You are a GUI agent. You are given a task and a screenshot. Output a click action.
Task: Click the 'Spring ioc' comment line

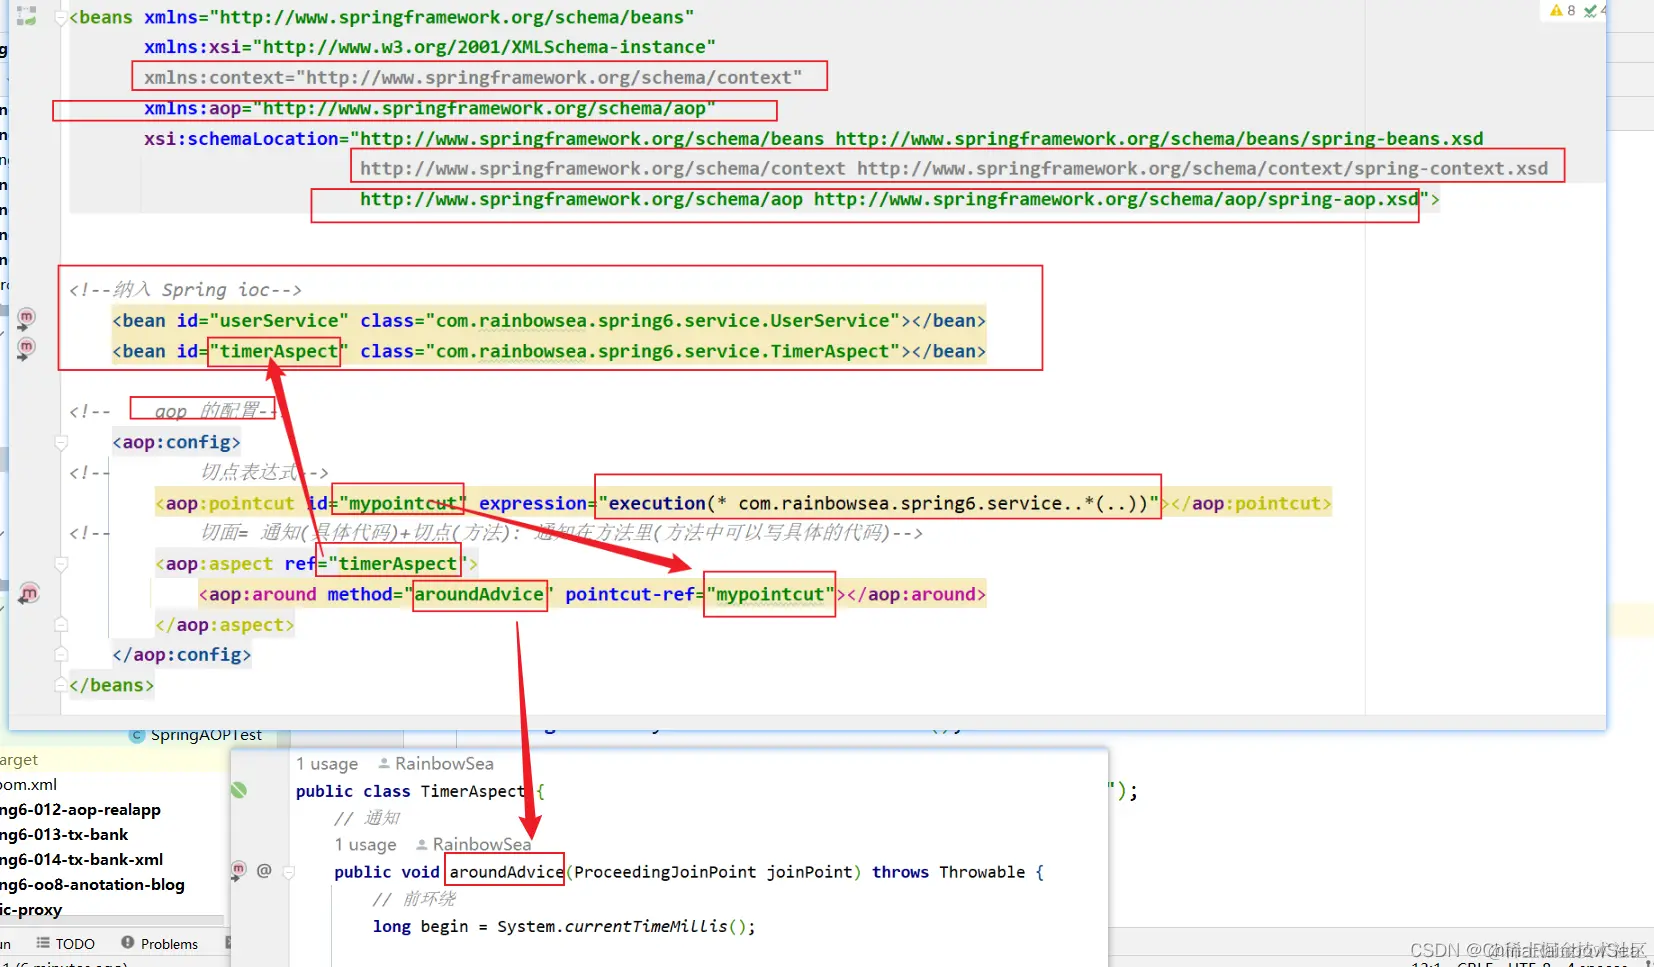(x=185, y=289)
